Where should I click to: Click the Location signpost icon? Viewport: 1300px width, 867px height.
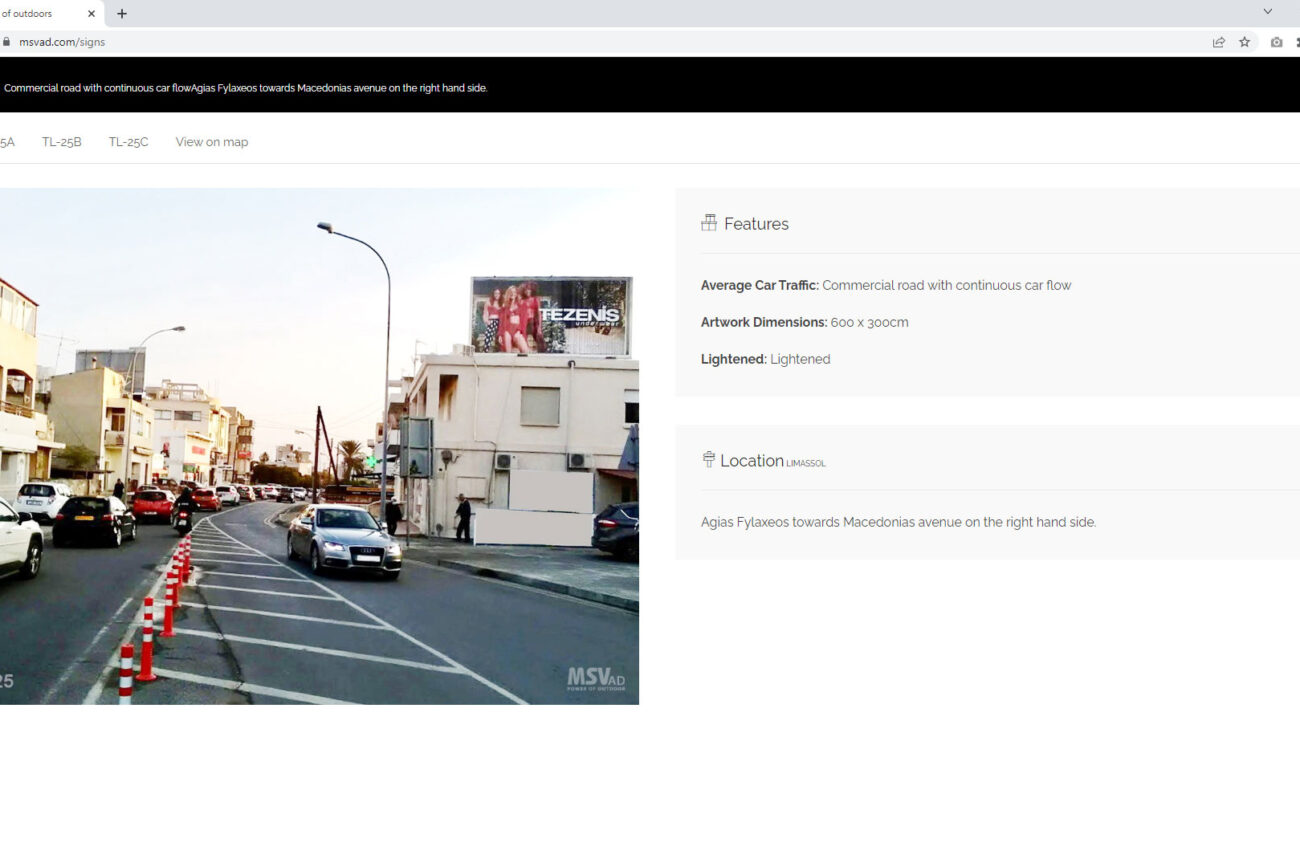(x=709, y=460)
